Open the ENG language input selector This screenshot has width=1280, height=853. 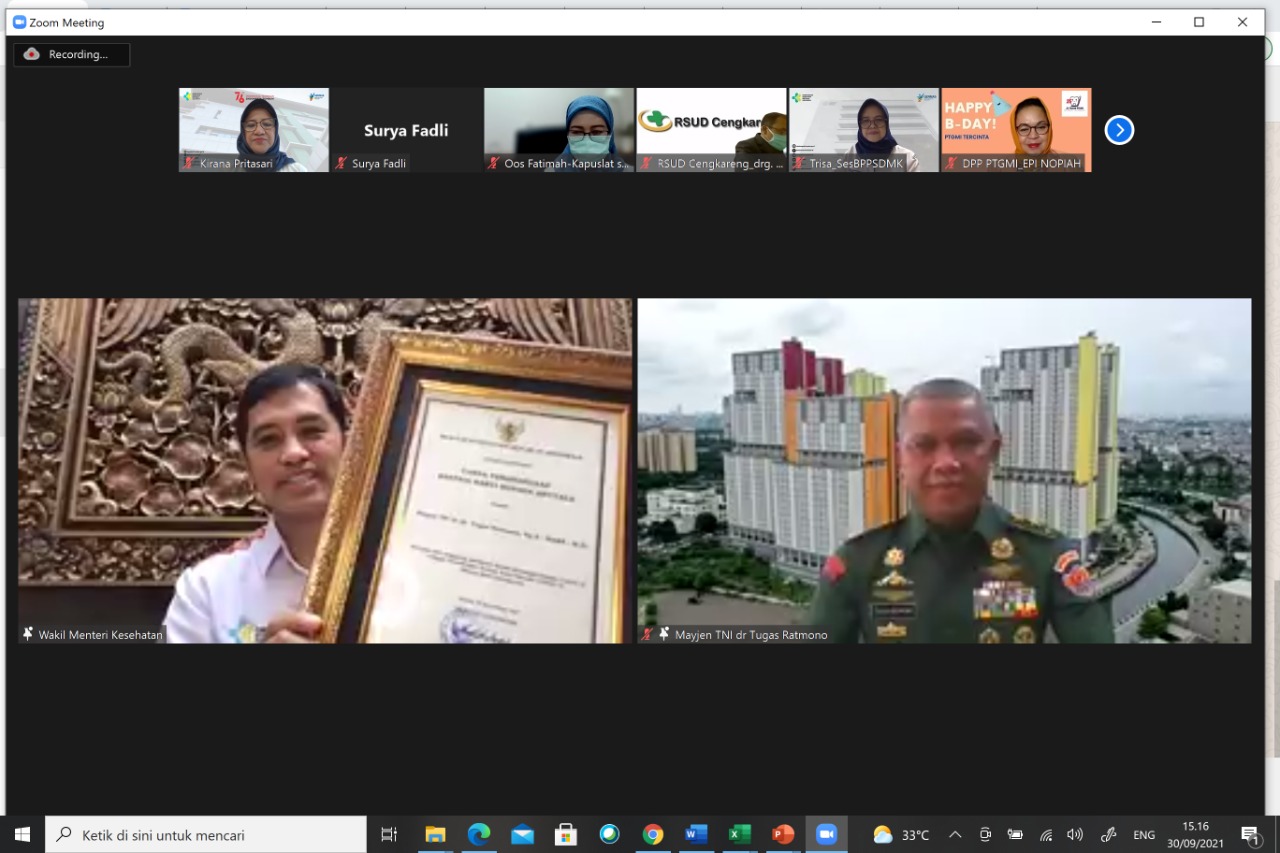1143,834
